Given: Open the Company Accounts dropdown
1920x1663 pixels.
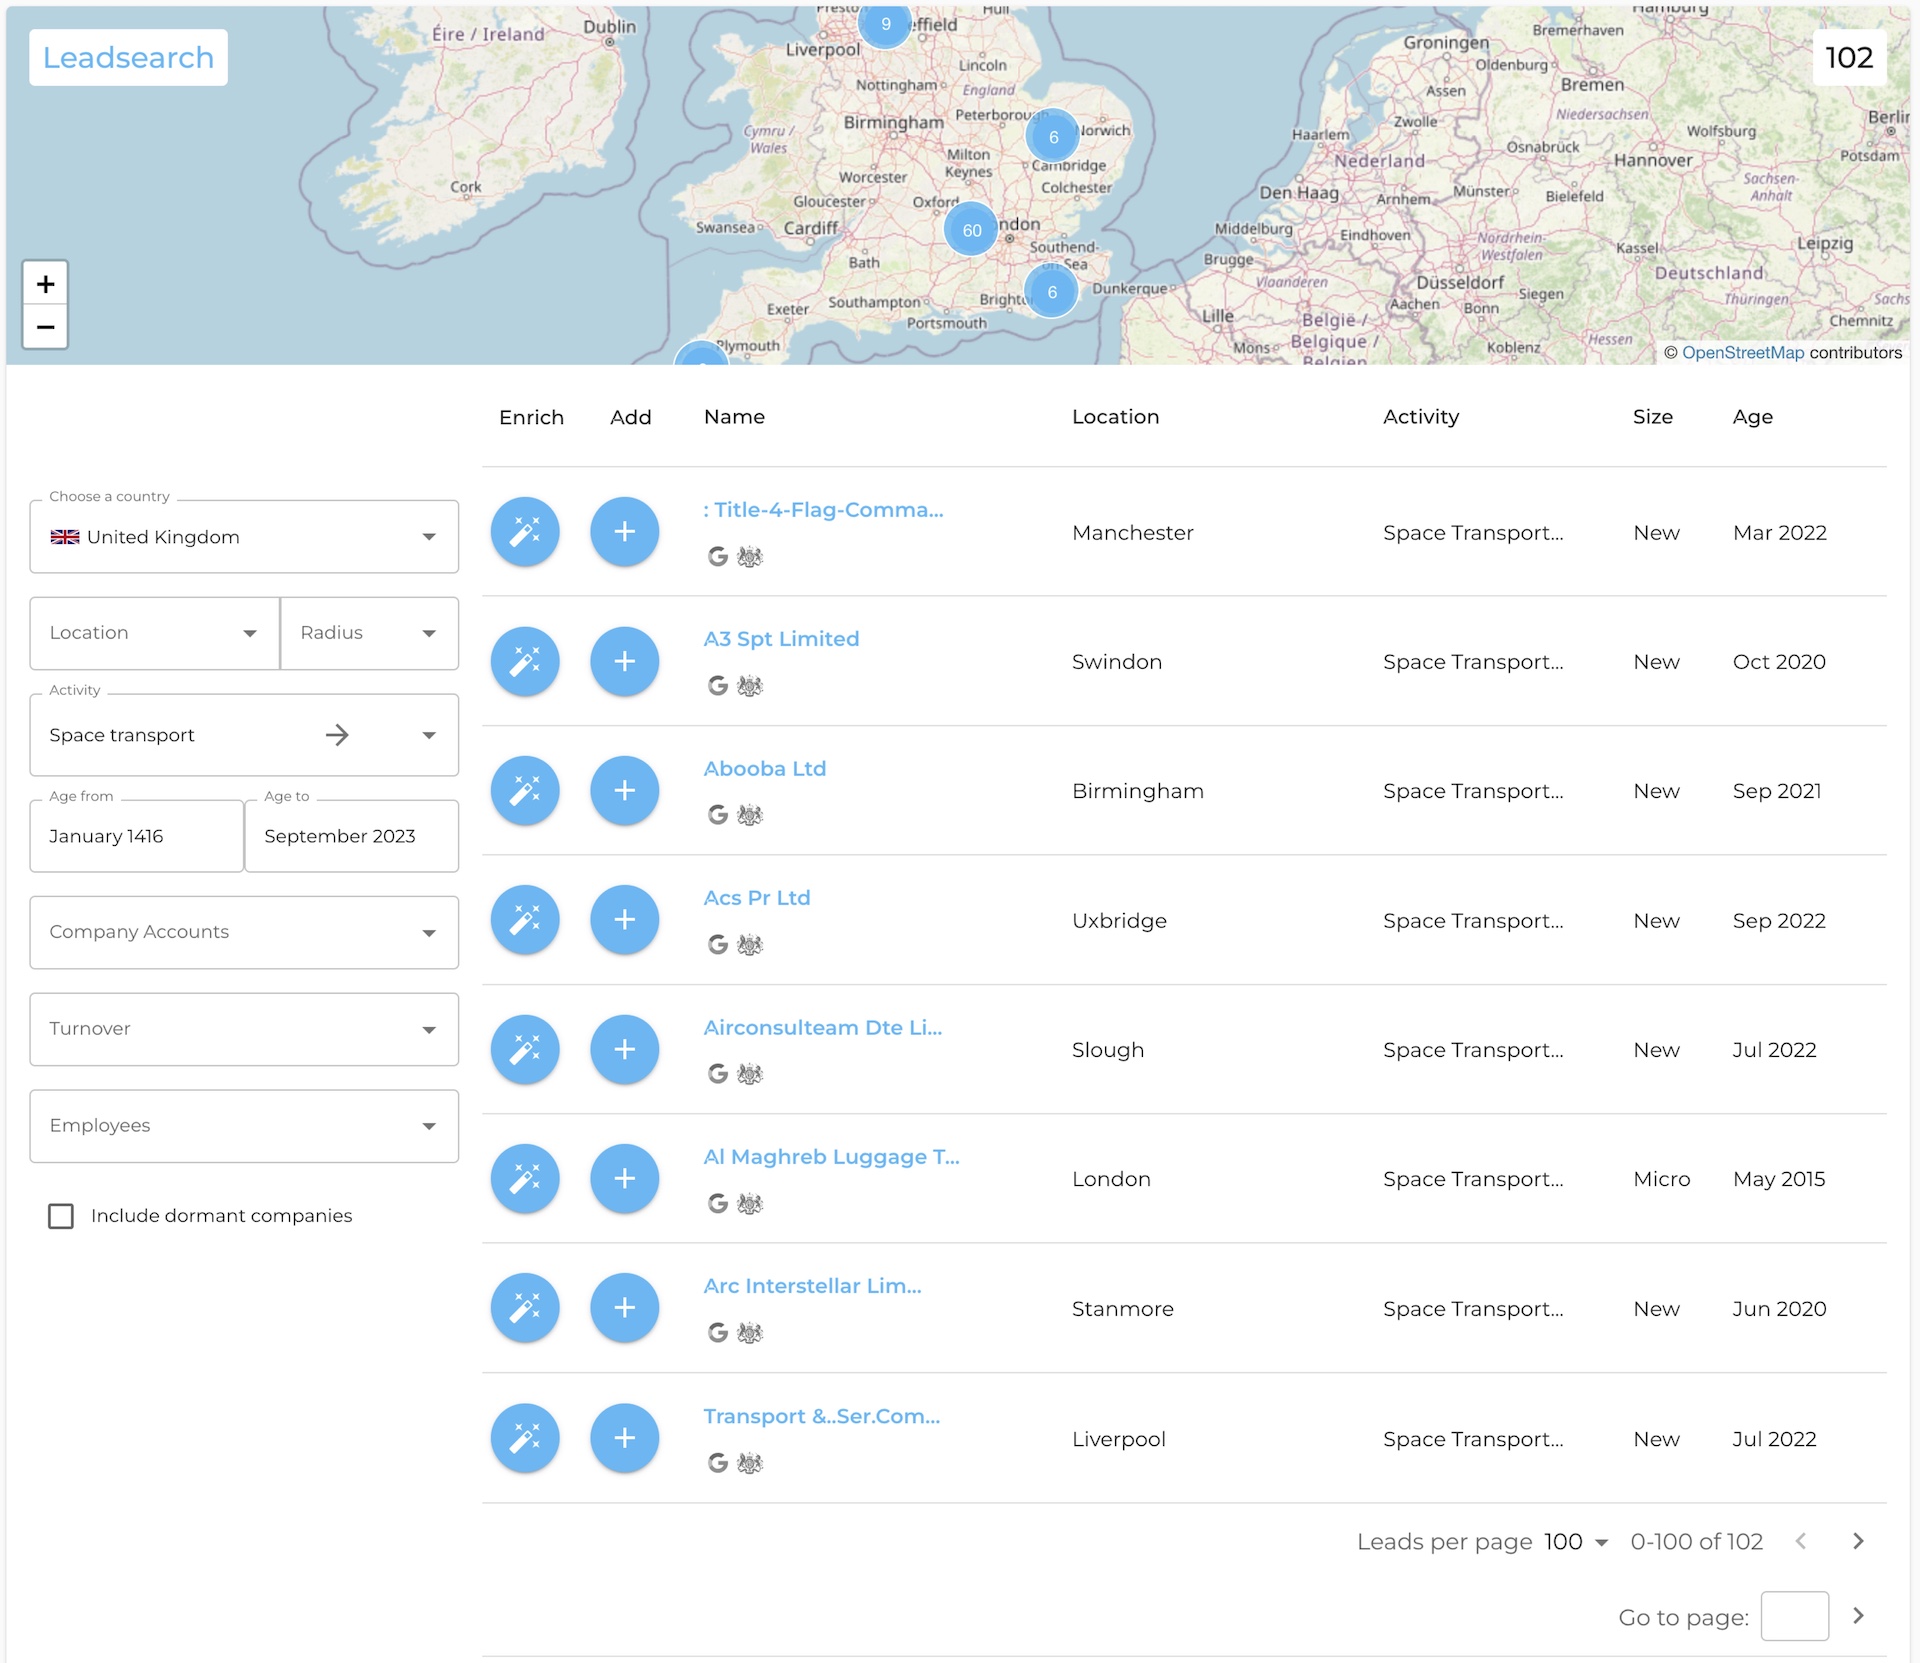Looking at the screenshot, I should [x=244, y=932].
